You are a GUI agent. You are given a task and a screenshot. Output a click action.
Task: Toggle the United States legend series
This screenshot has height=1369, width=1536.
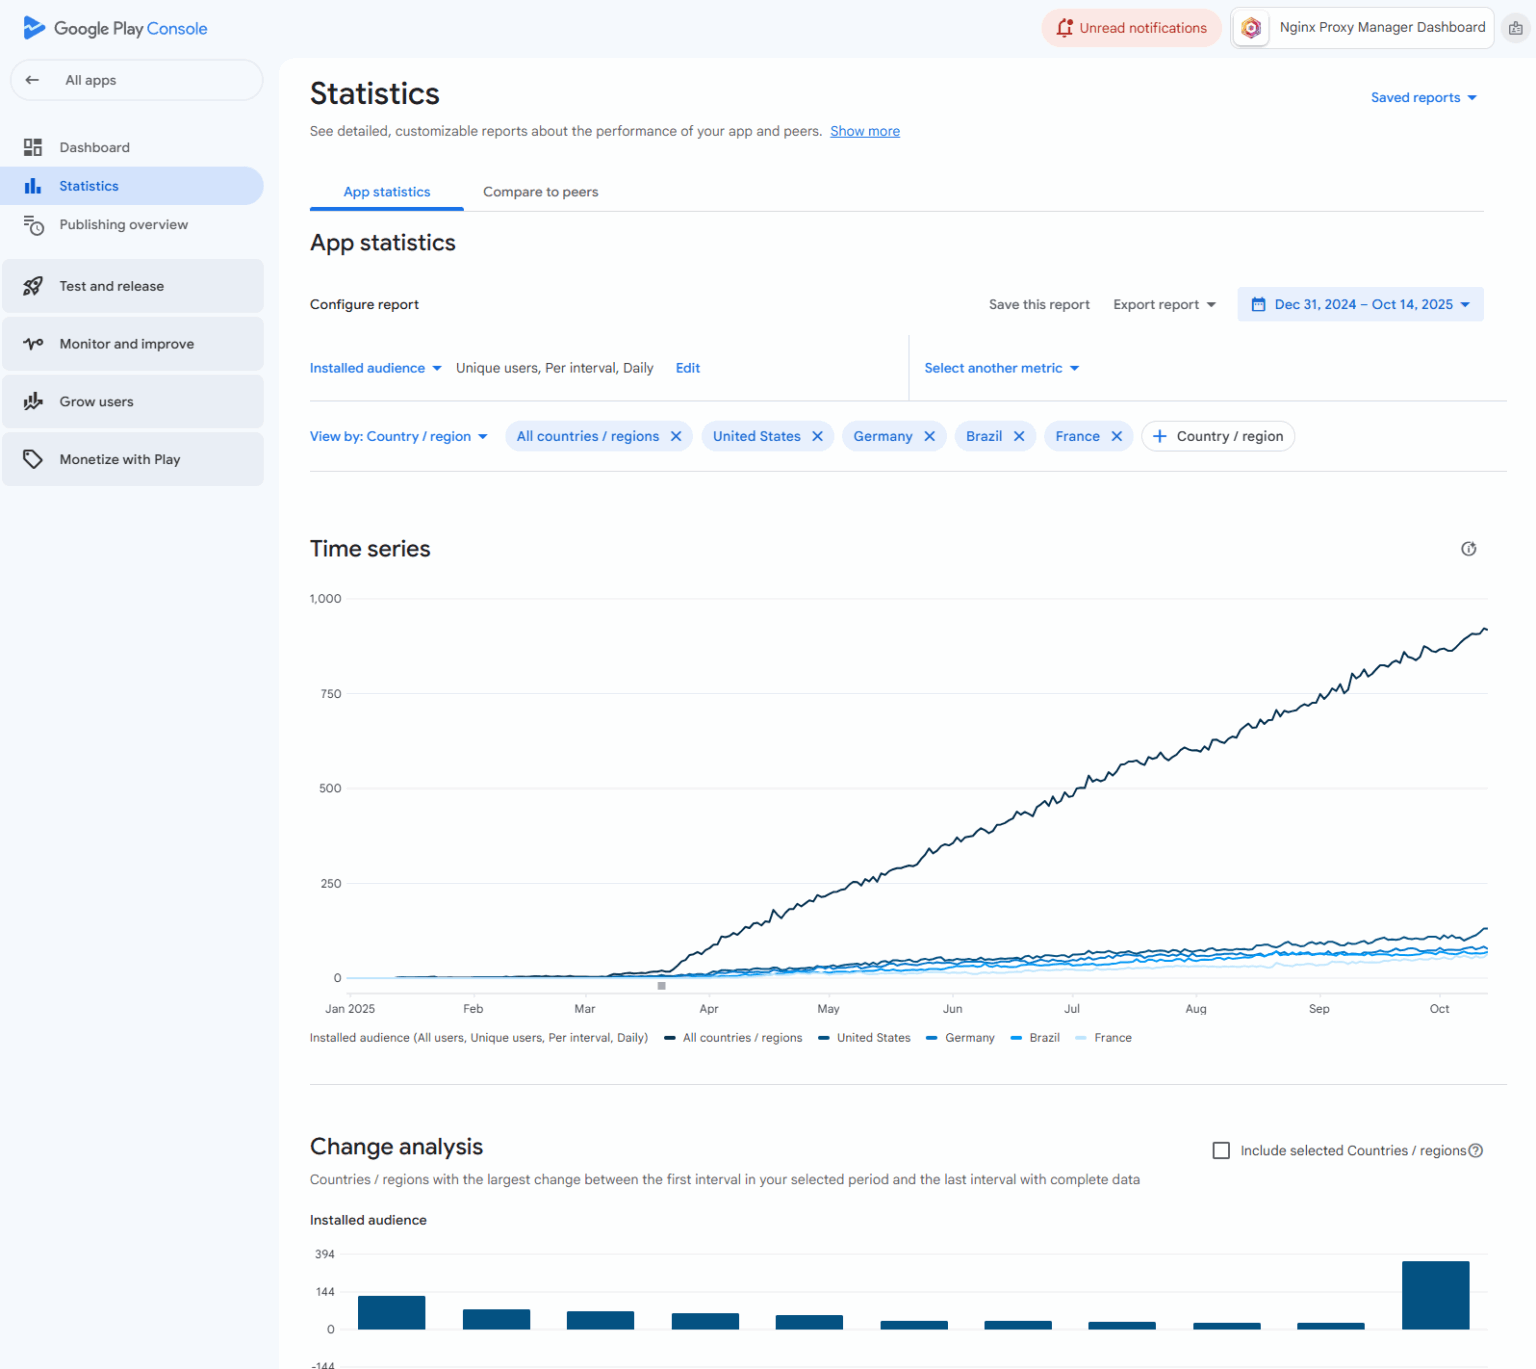tap(864, 1038)
